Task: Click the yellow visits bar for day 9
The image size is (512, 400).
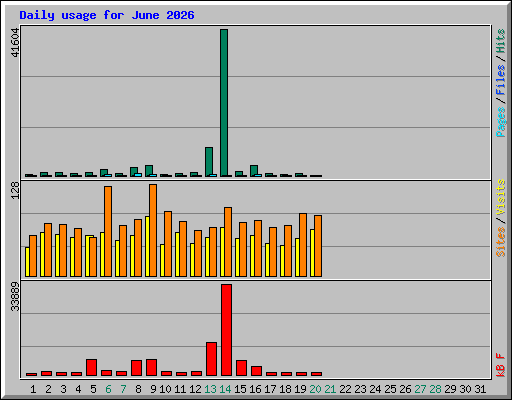Action: click(x=147, y=246)
